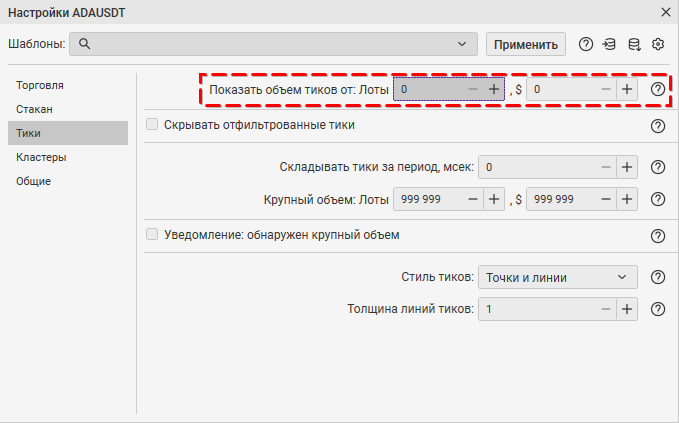Click the Применить button
The image size is (679, 423).
(526, 44)
